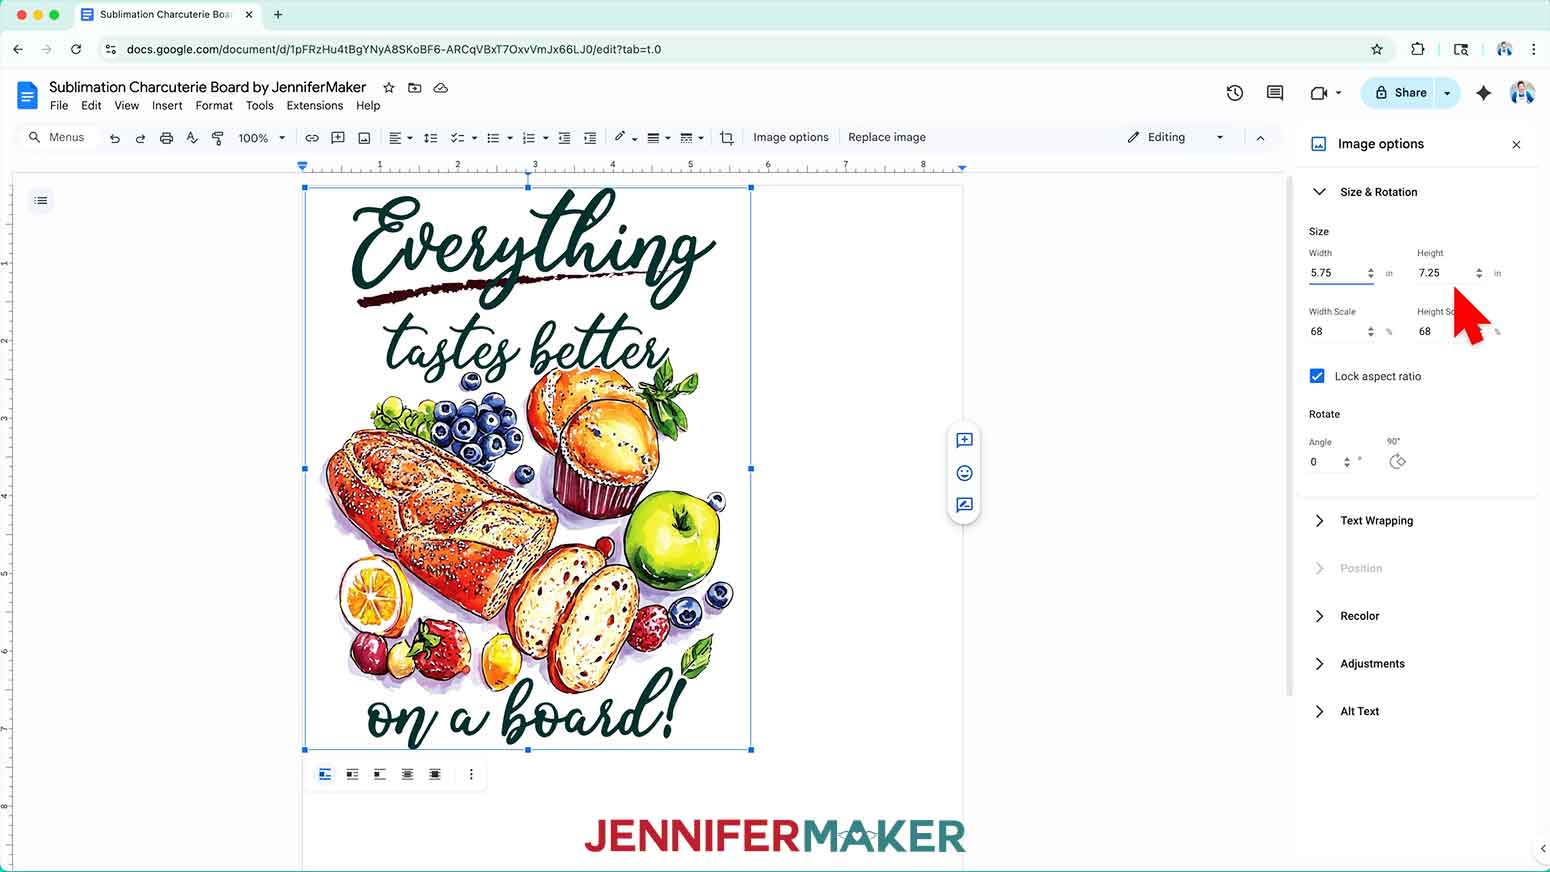Open the text alignment dropdown

pyautogui.click(x=400, y=138)
